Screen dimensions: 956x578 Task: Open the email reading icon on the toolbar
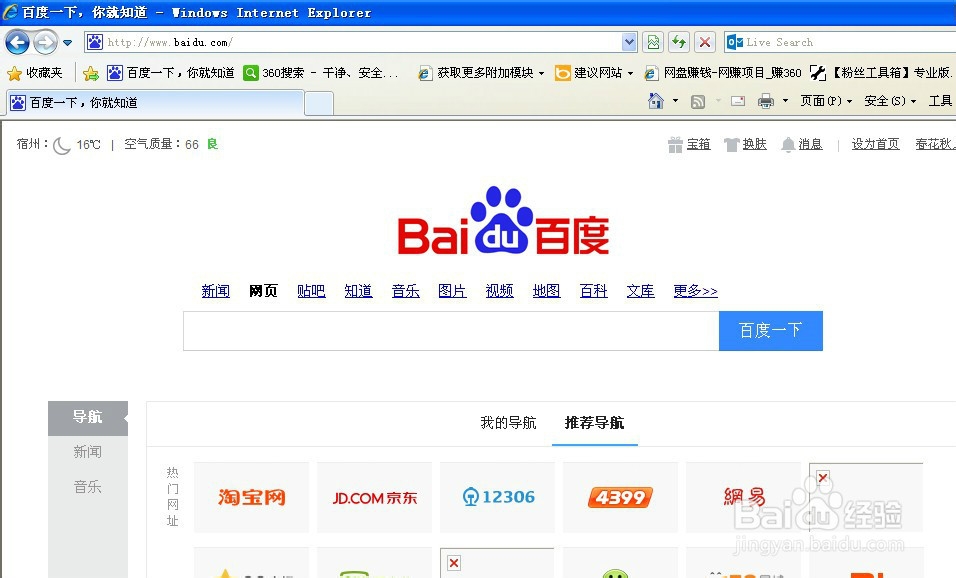point(737,100)
